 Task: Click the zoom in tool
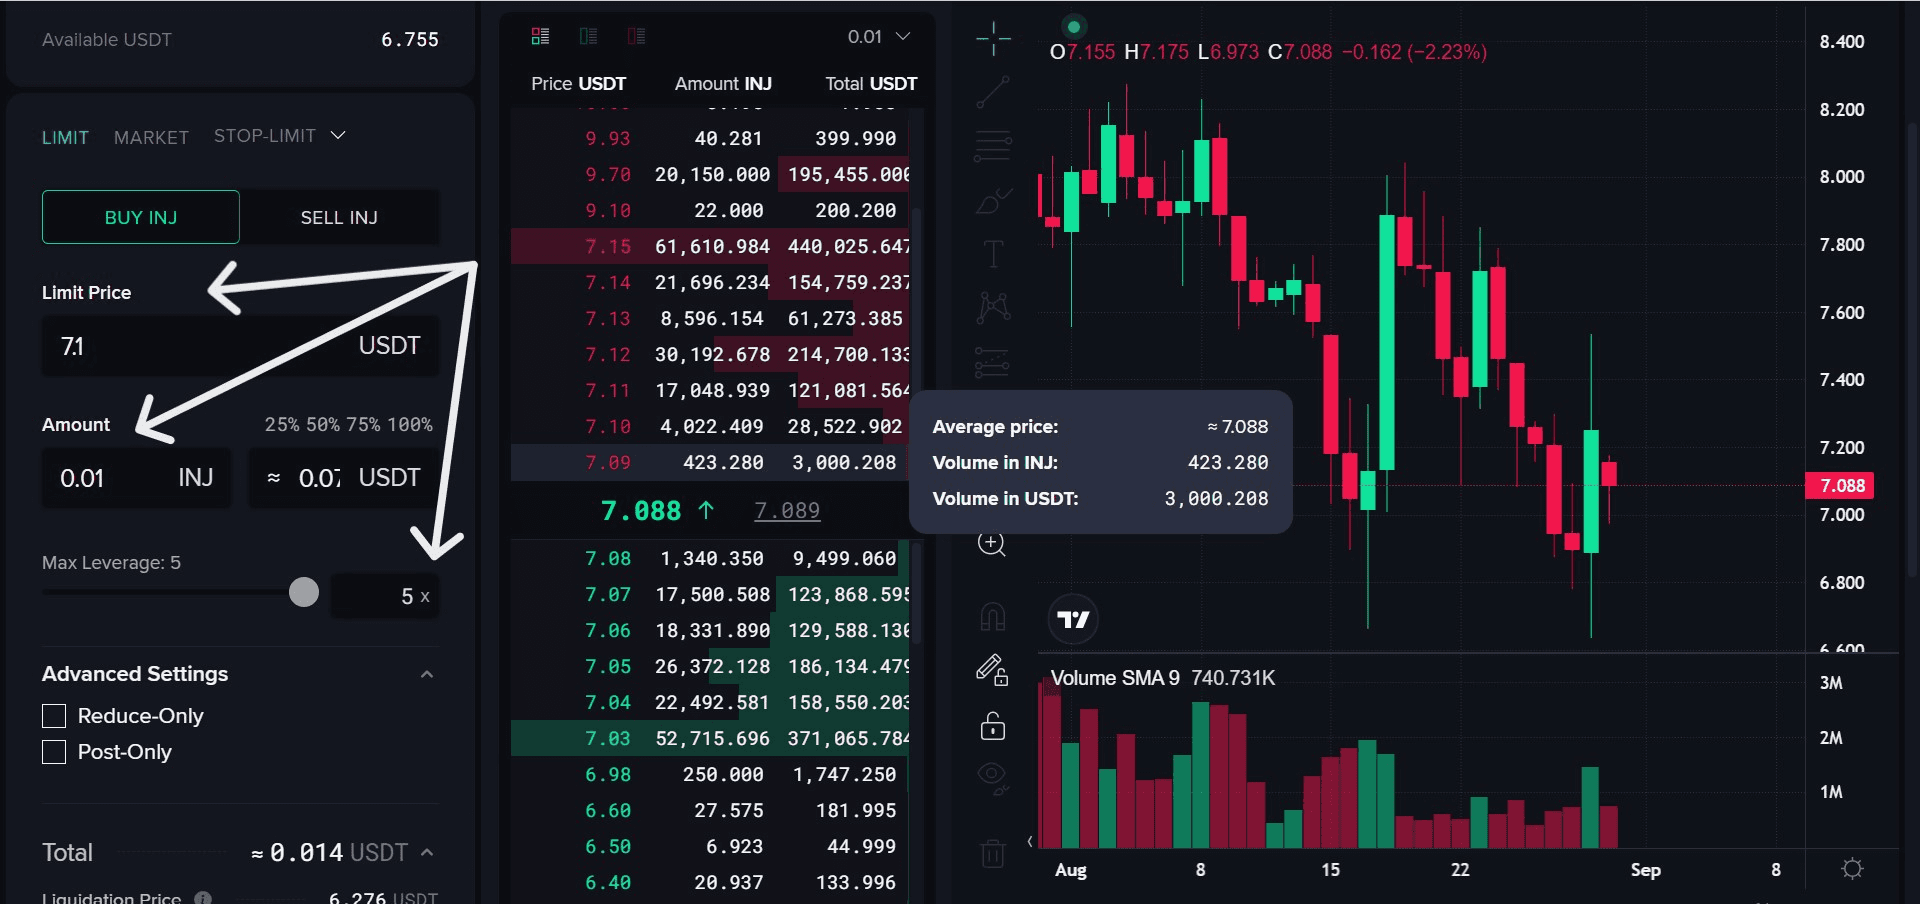click(991, 543)
